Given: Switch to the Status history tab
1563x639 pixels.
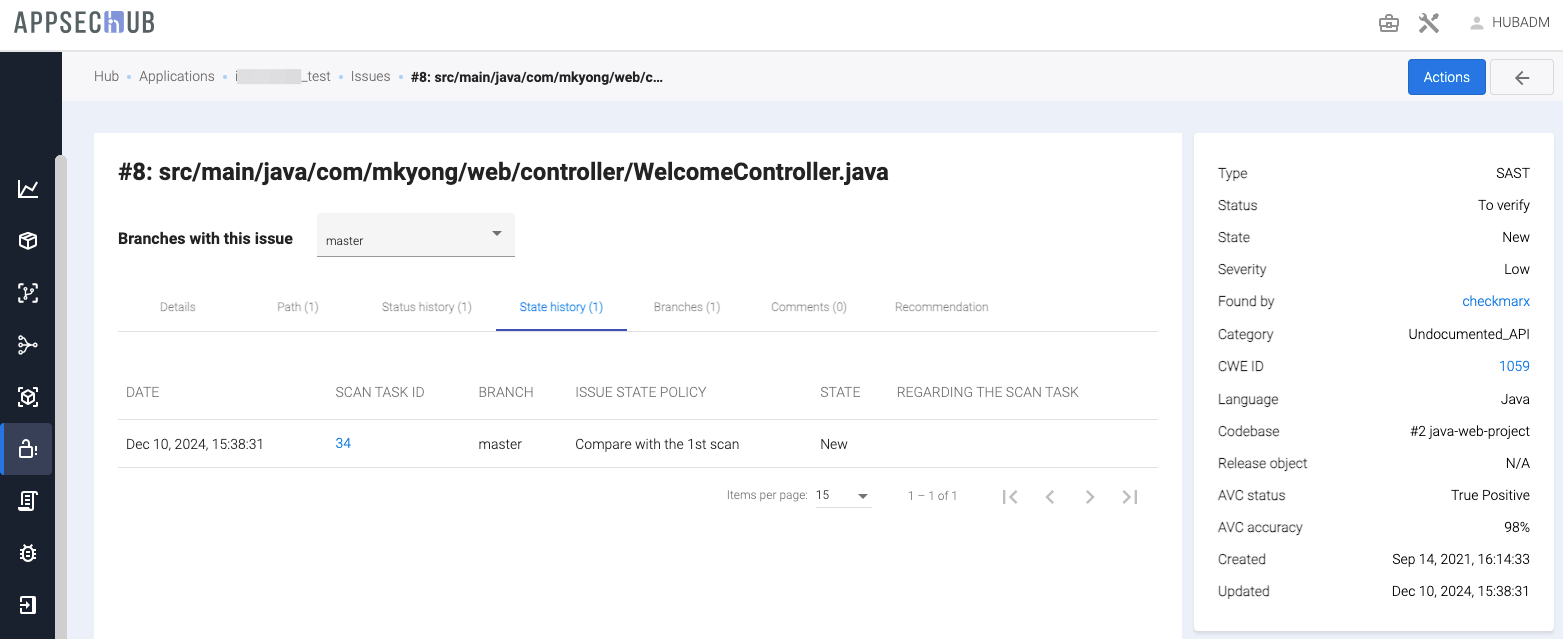Looking at the screenshot, I should [426, 307].
